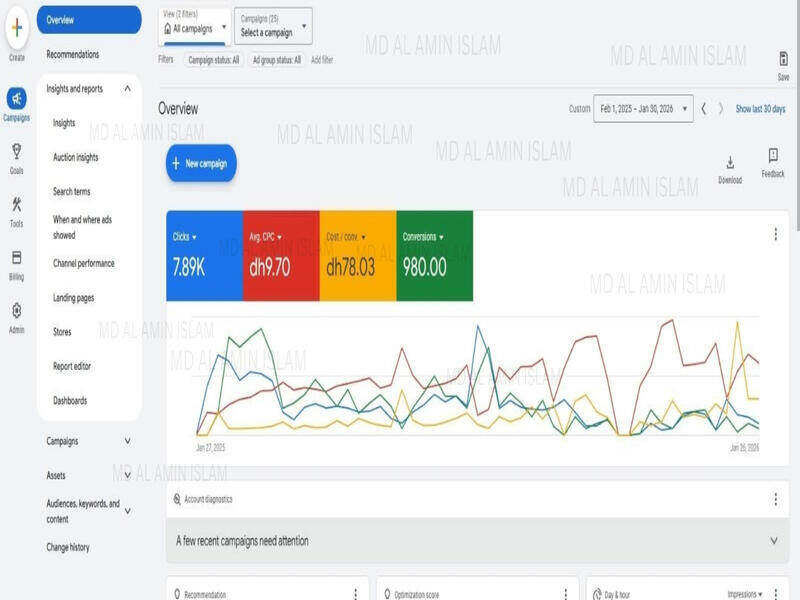Open the Feedback icon

[x=773, y=156]
